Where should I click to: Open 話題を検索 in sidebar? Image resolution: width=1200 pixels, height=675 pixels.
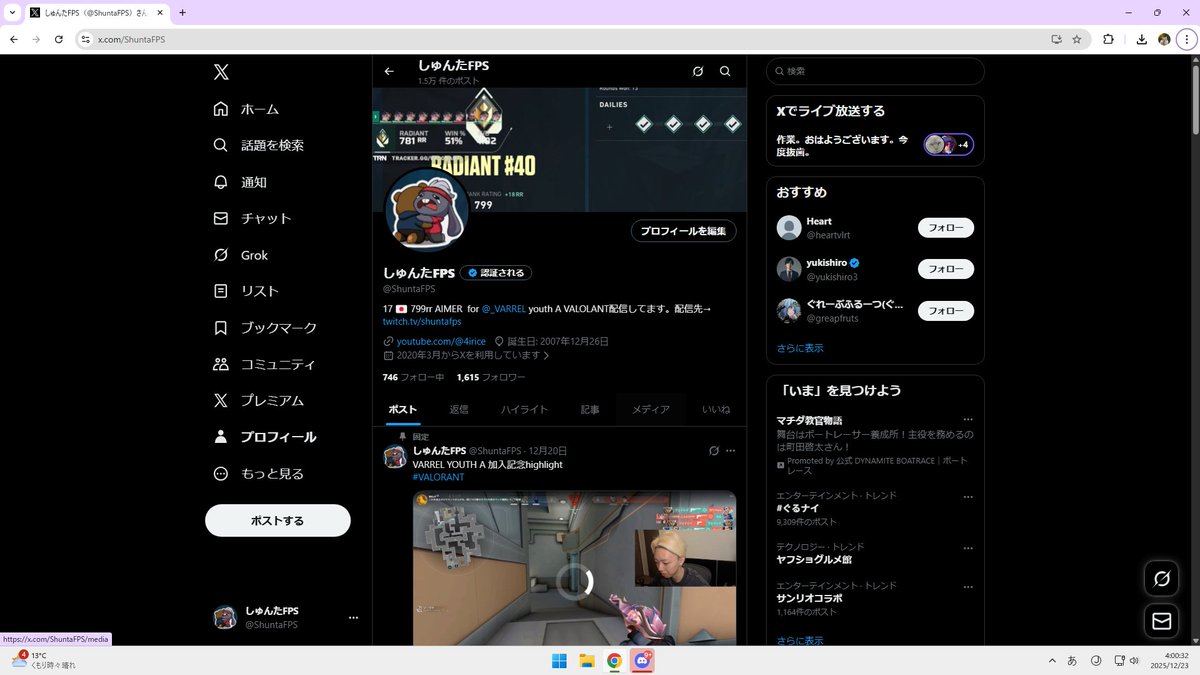click(258, 145)
